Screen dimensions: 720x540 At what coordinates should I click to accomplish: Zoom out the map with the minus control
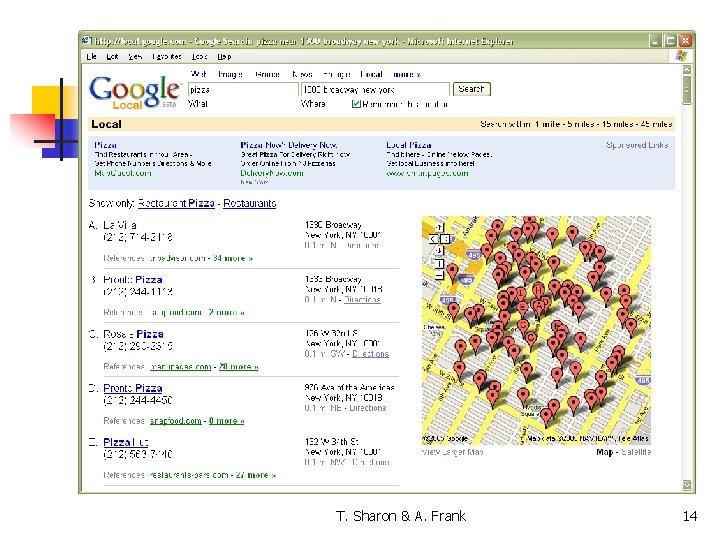coord(439,276)
